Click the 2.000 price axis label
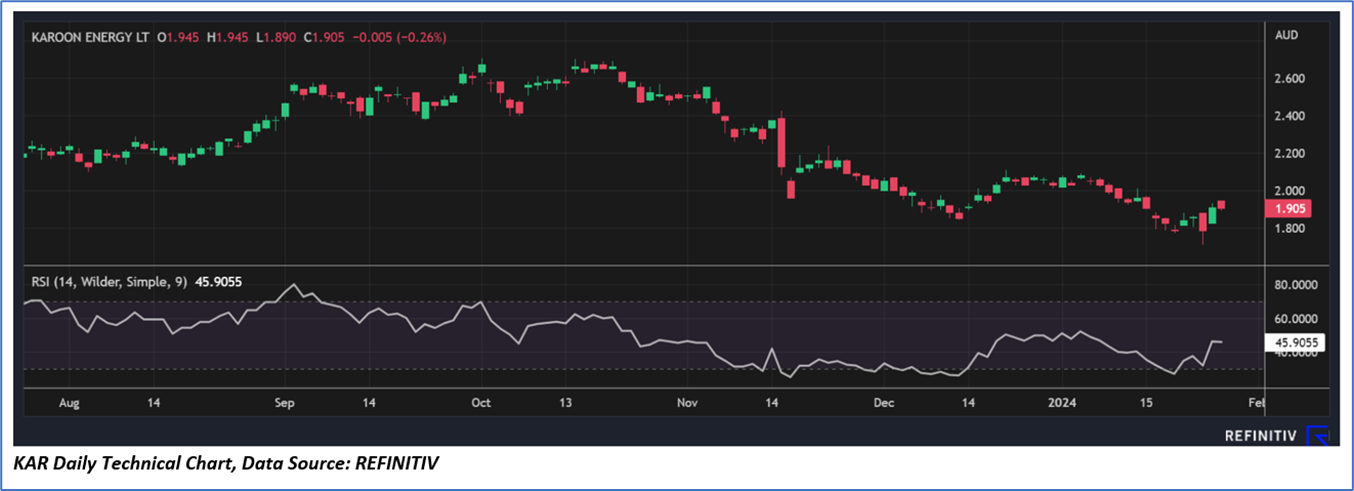Image resolution: width=1354 pixels, height=491 pixels. coord(1288,191)
